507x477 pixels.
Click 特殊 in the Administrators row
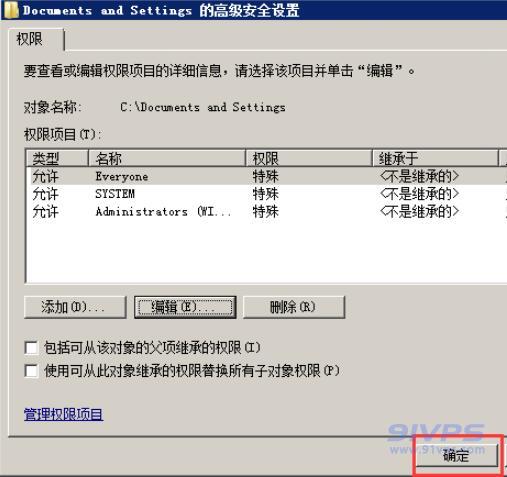[x=265, y=212]
